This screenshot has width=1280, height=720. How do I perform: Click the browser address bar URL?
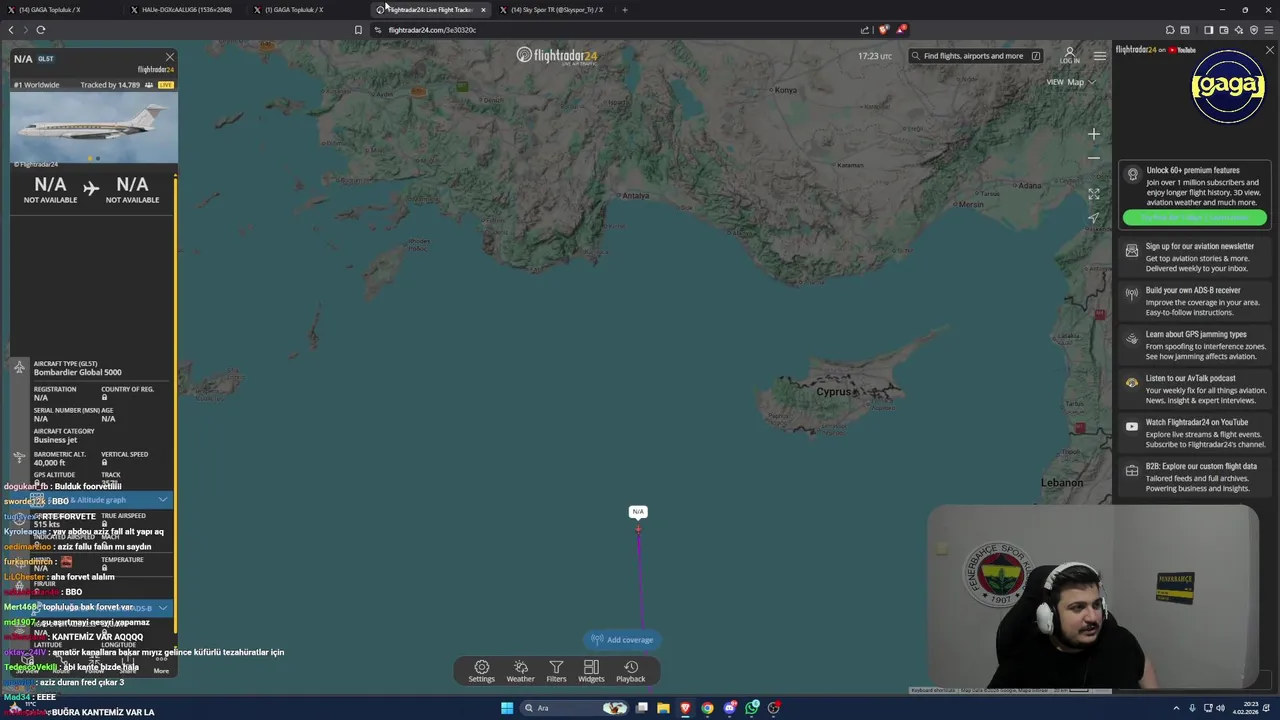432,30
